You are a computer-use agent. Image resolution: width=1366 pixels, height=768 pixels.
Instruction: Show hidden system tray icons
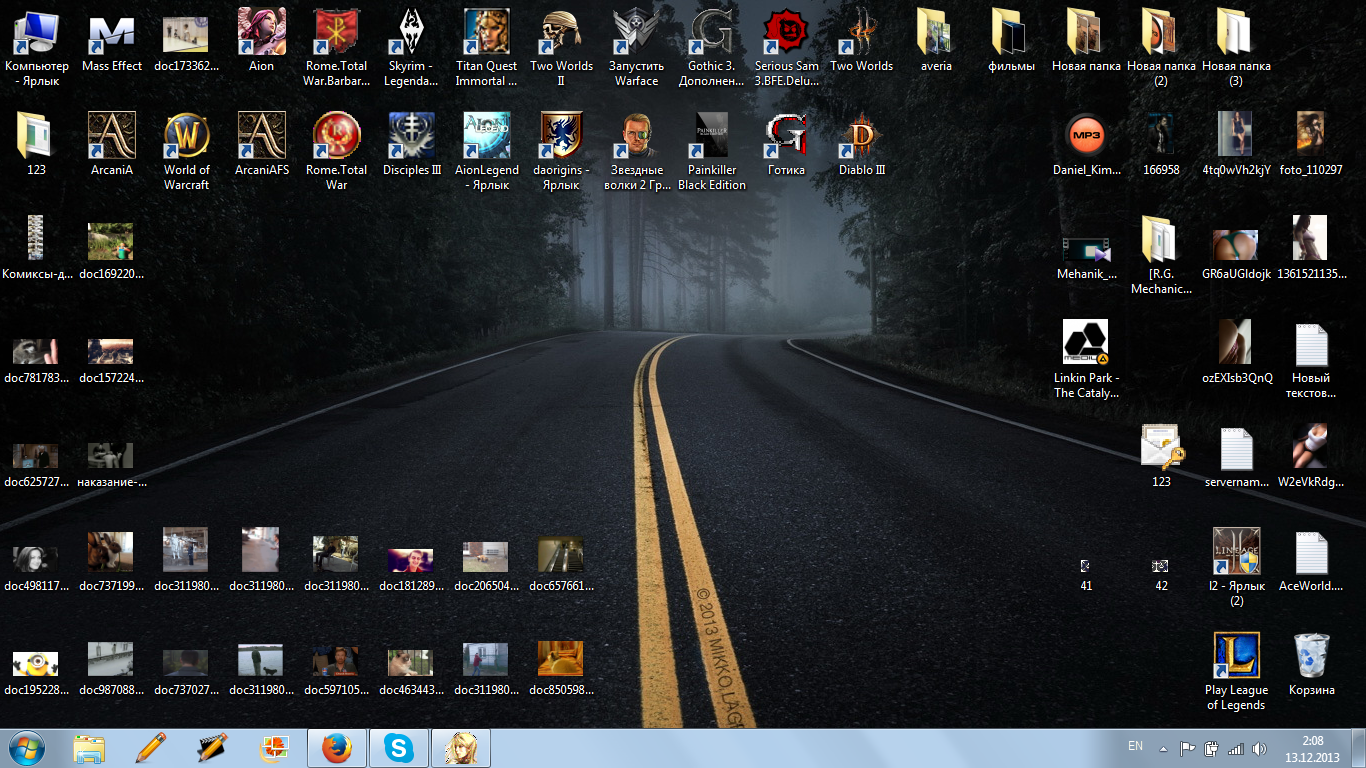pyautogui.click(x=1162, y=748)
